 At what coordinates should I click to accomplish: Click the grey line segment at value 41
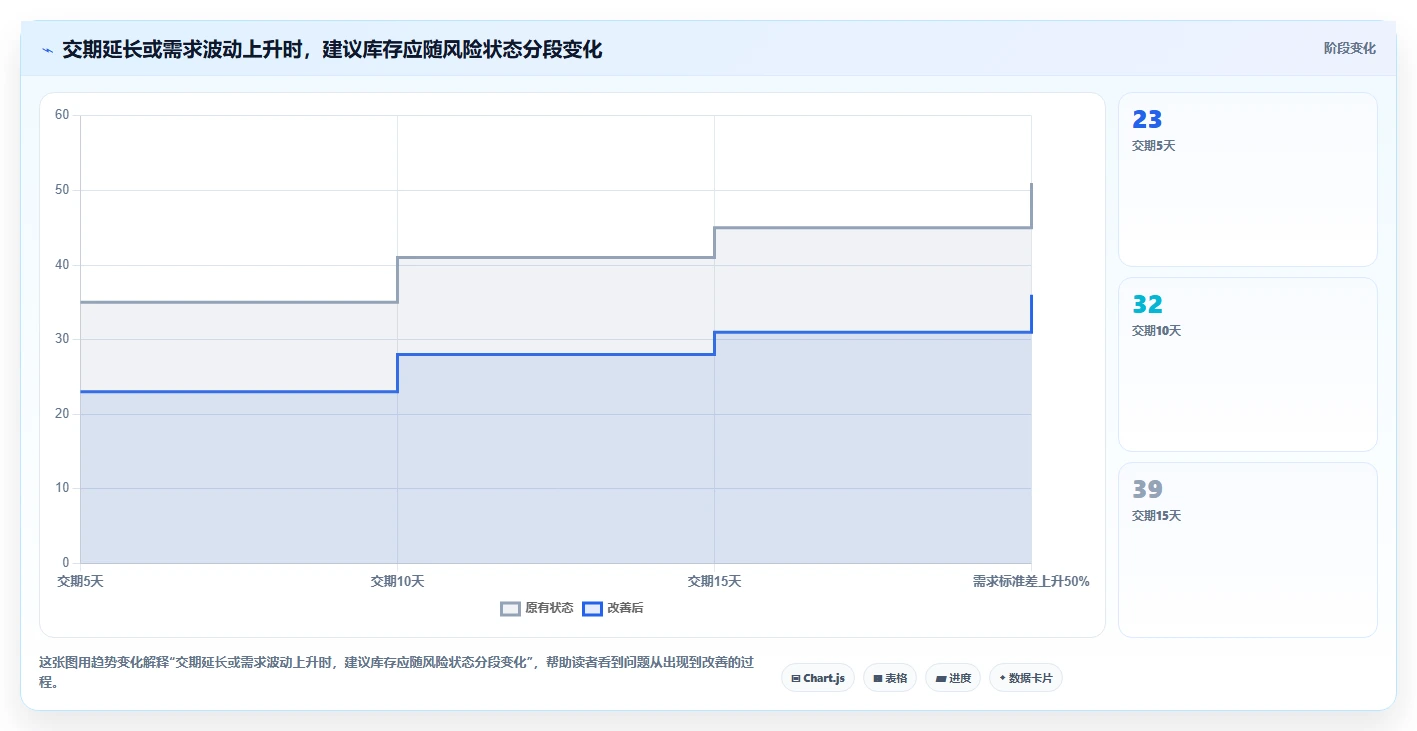[555, 257]
